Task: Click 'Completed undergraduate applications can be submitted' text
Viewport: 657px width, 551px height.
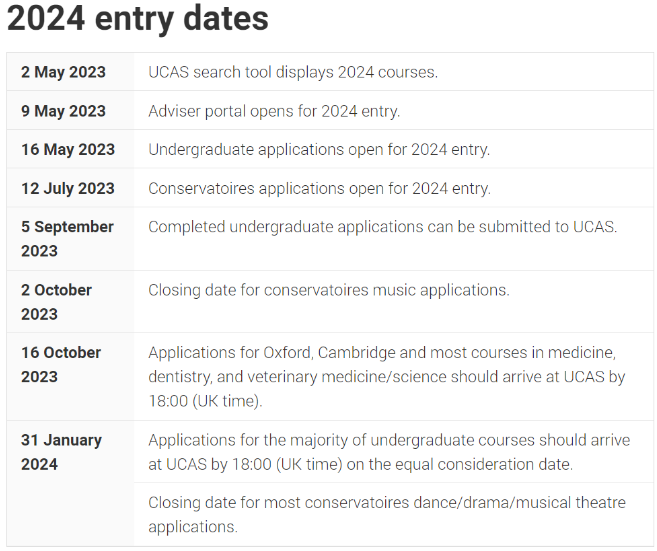Action: (382, 227)
